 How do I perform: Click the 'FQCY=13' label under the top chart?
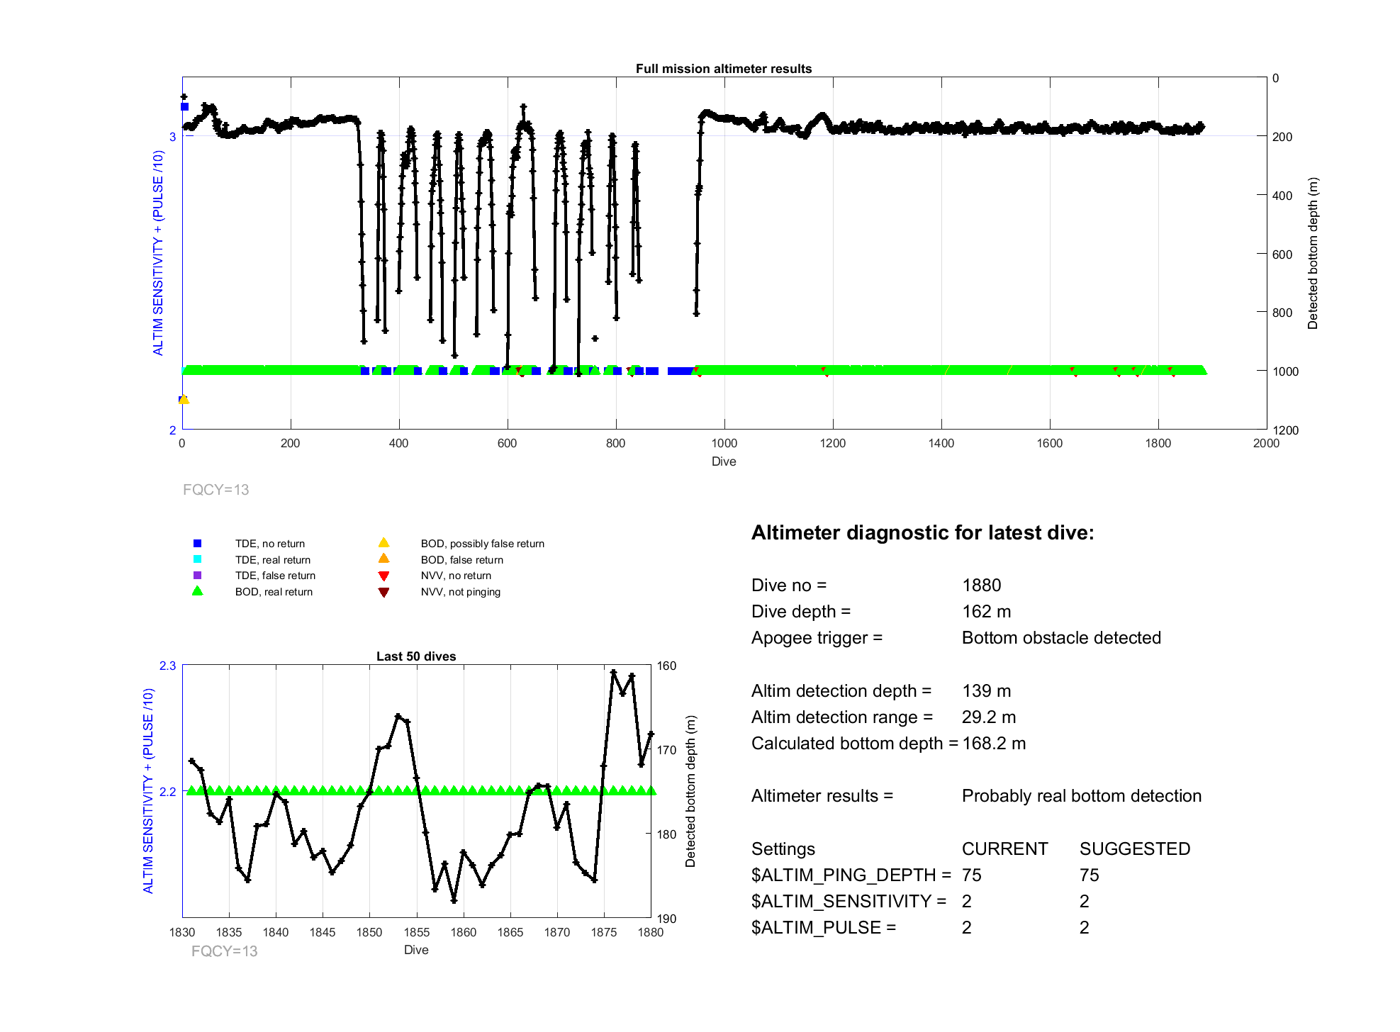[216, 490]
